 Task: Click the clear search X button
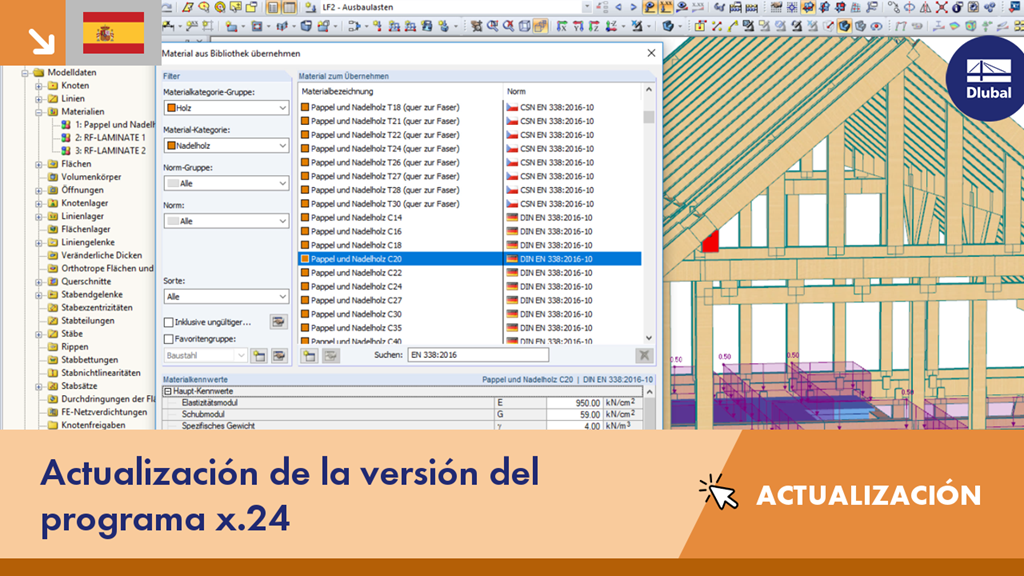[644, 355]
